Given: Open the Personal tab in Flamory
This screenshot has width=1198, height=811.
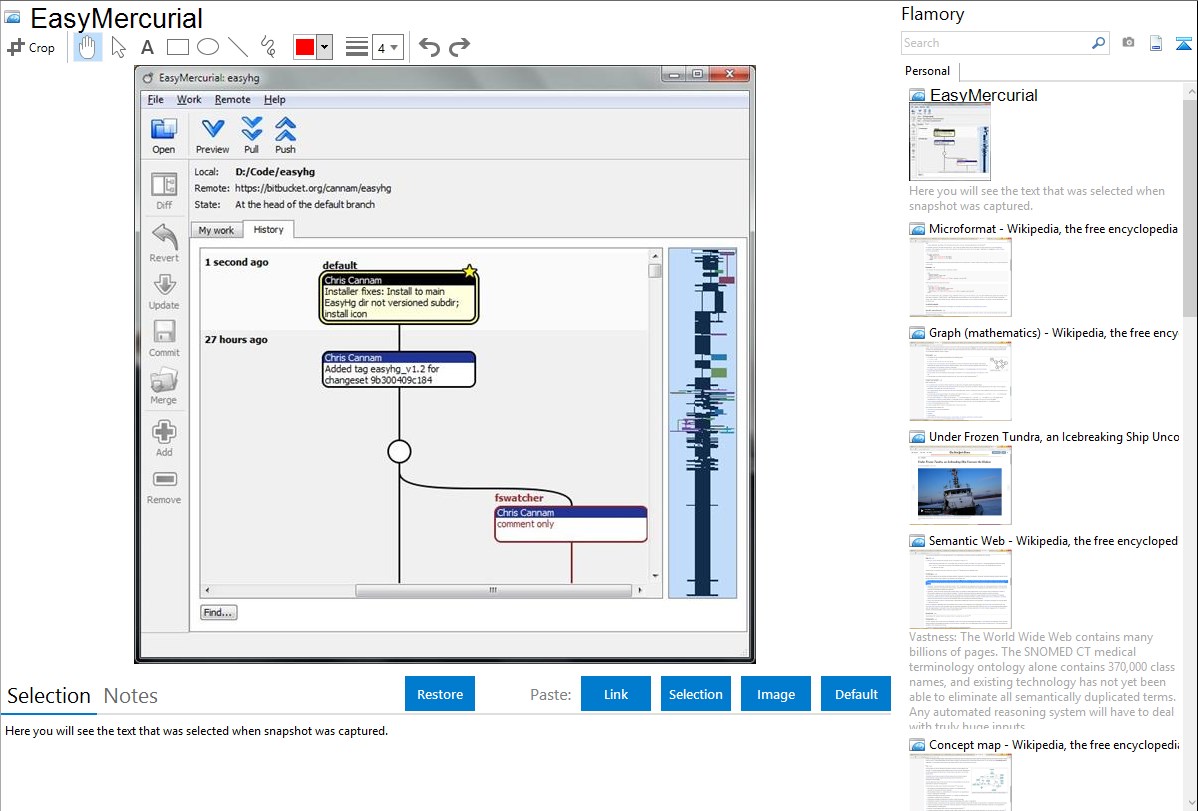Looking at the screenshot, I should (x=928, y=71).
